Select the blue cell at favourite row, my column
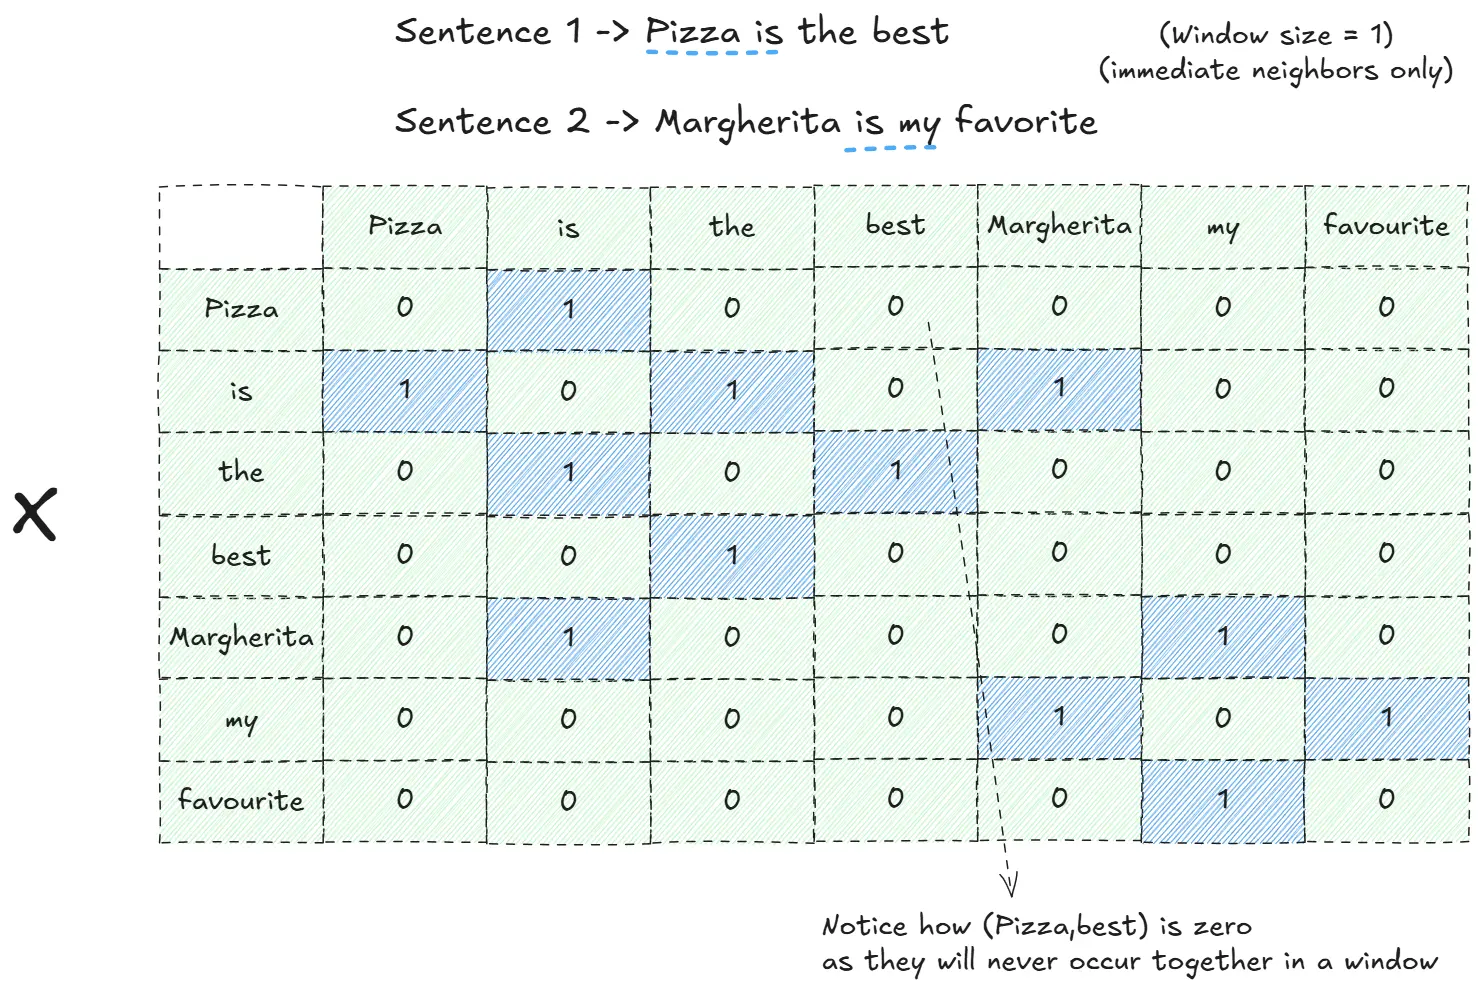Viewport: 1478px width, 988px height. (x=1223, y=801)
